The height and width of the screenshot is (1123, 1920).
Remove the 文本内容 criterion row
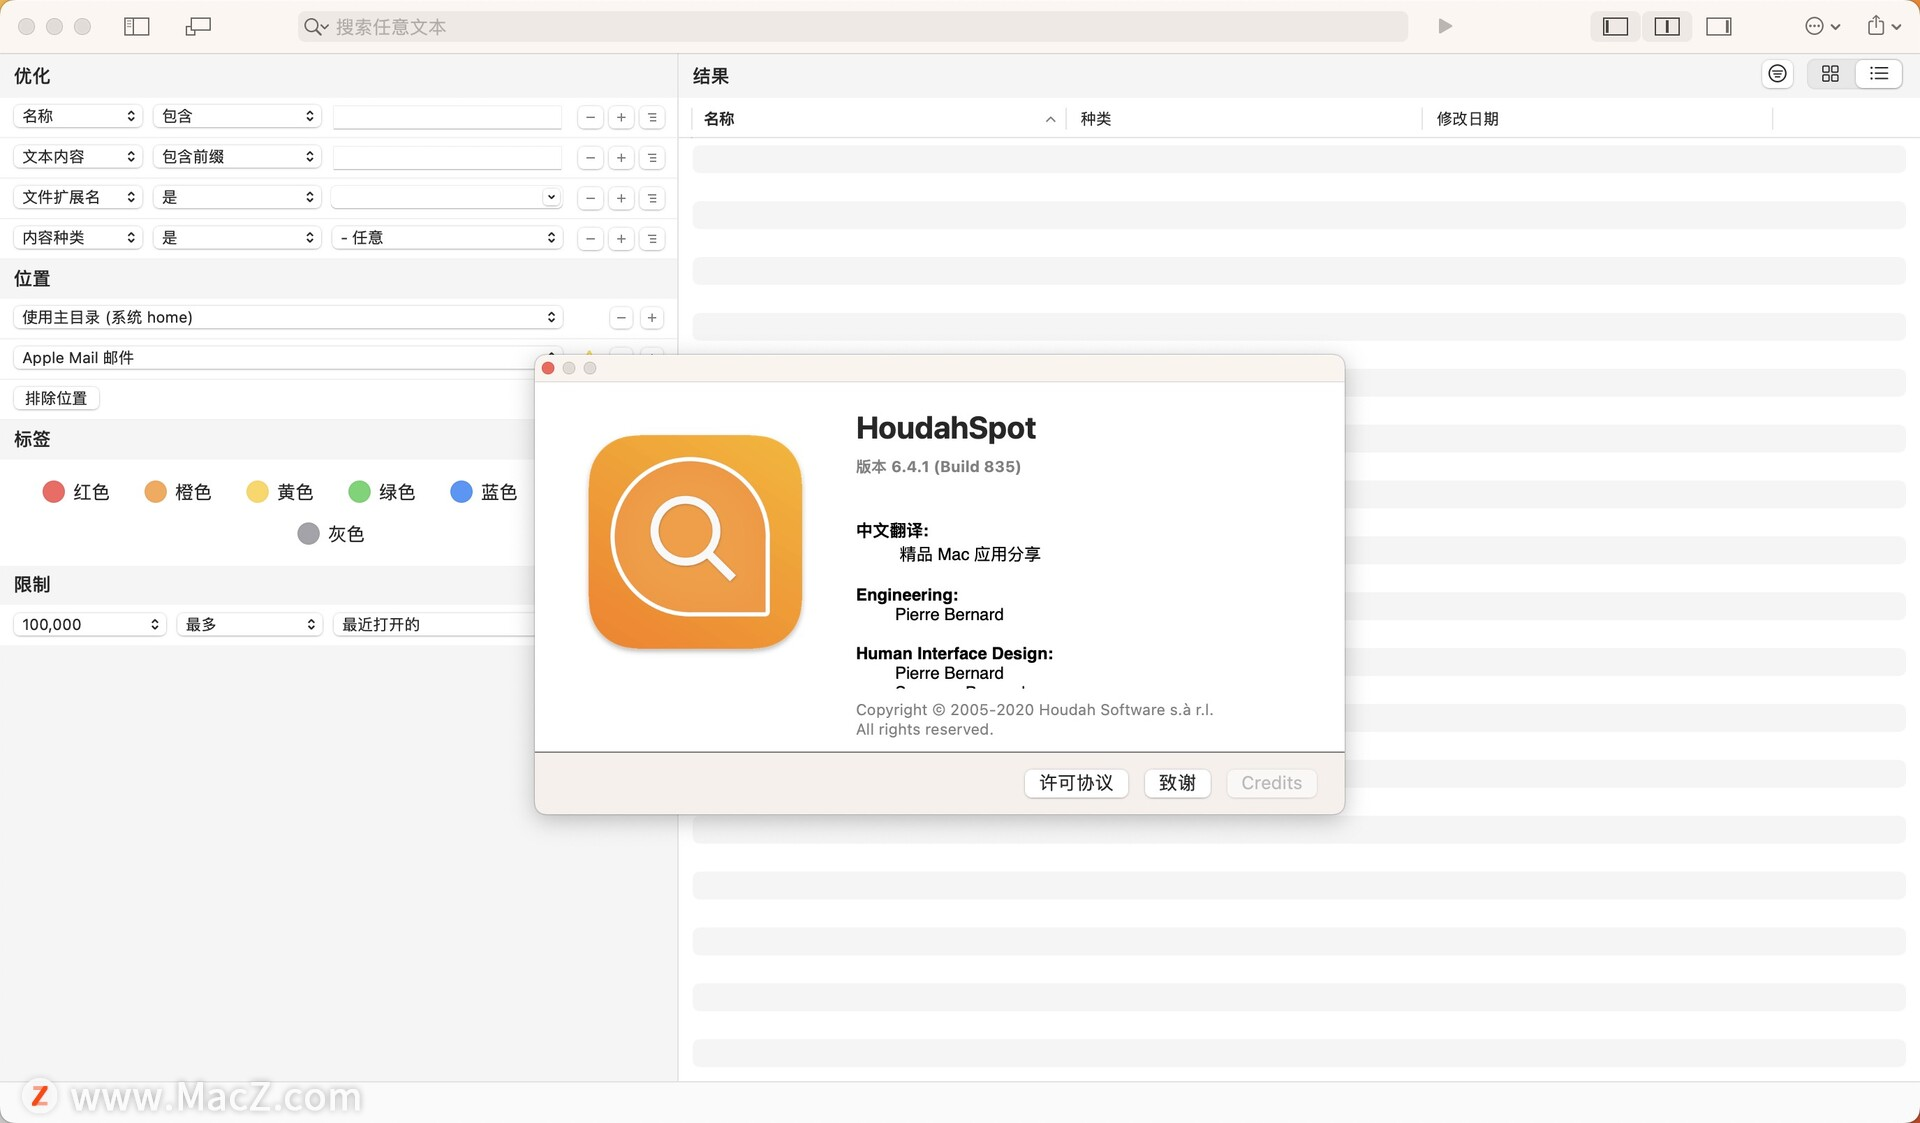point(591,158)
